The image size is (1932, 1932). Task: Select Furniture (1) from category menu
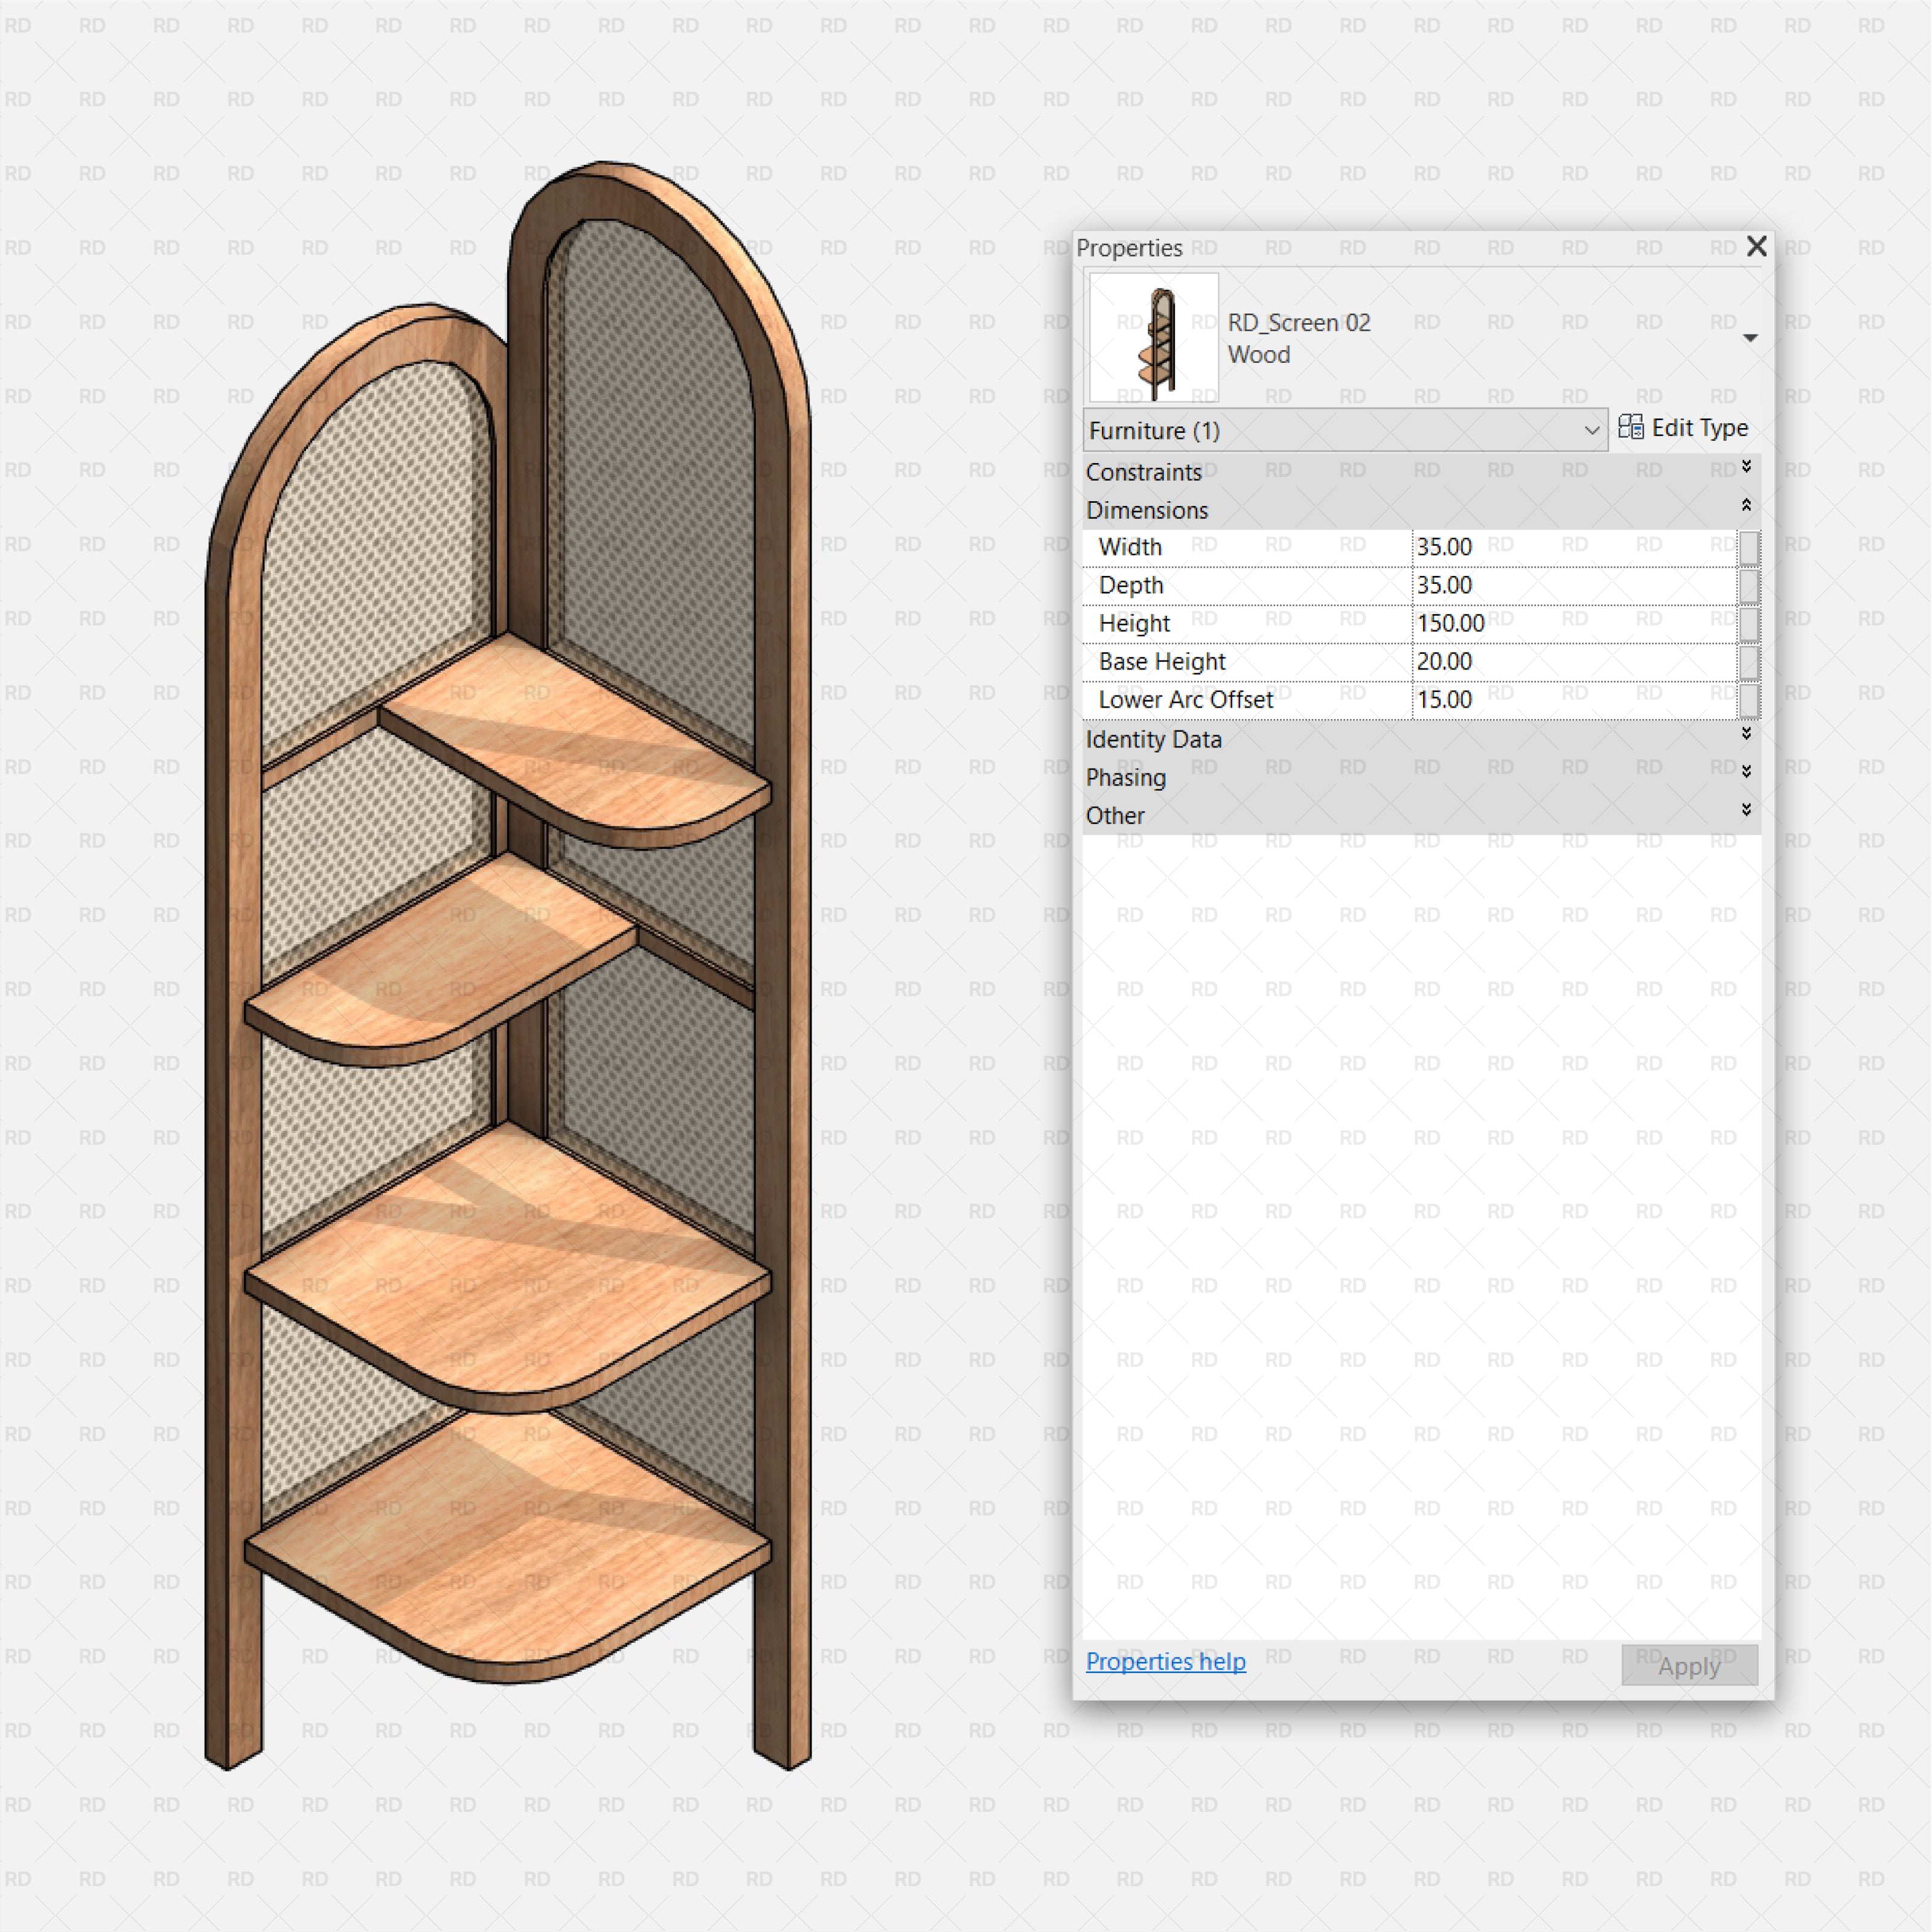(x=1335, y=430)
